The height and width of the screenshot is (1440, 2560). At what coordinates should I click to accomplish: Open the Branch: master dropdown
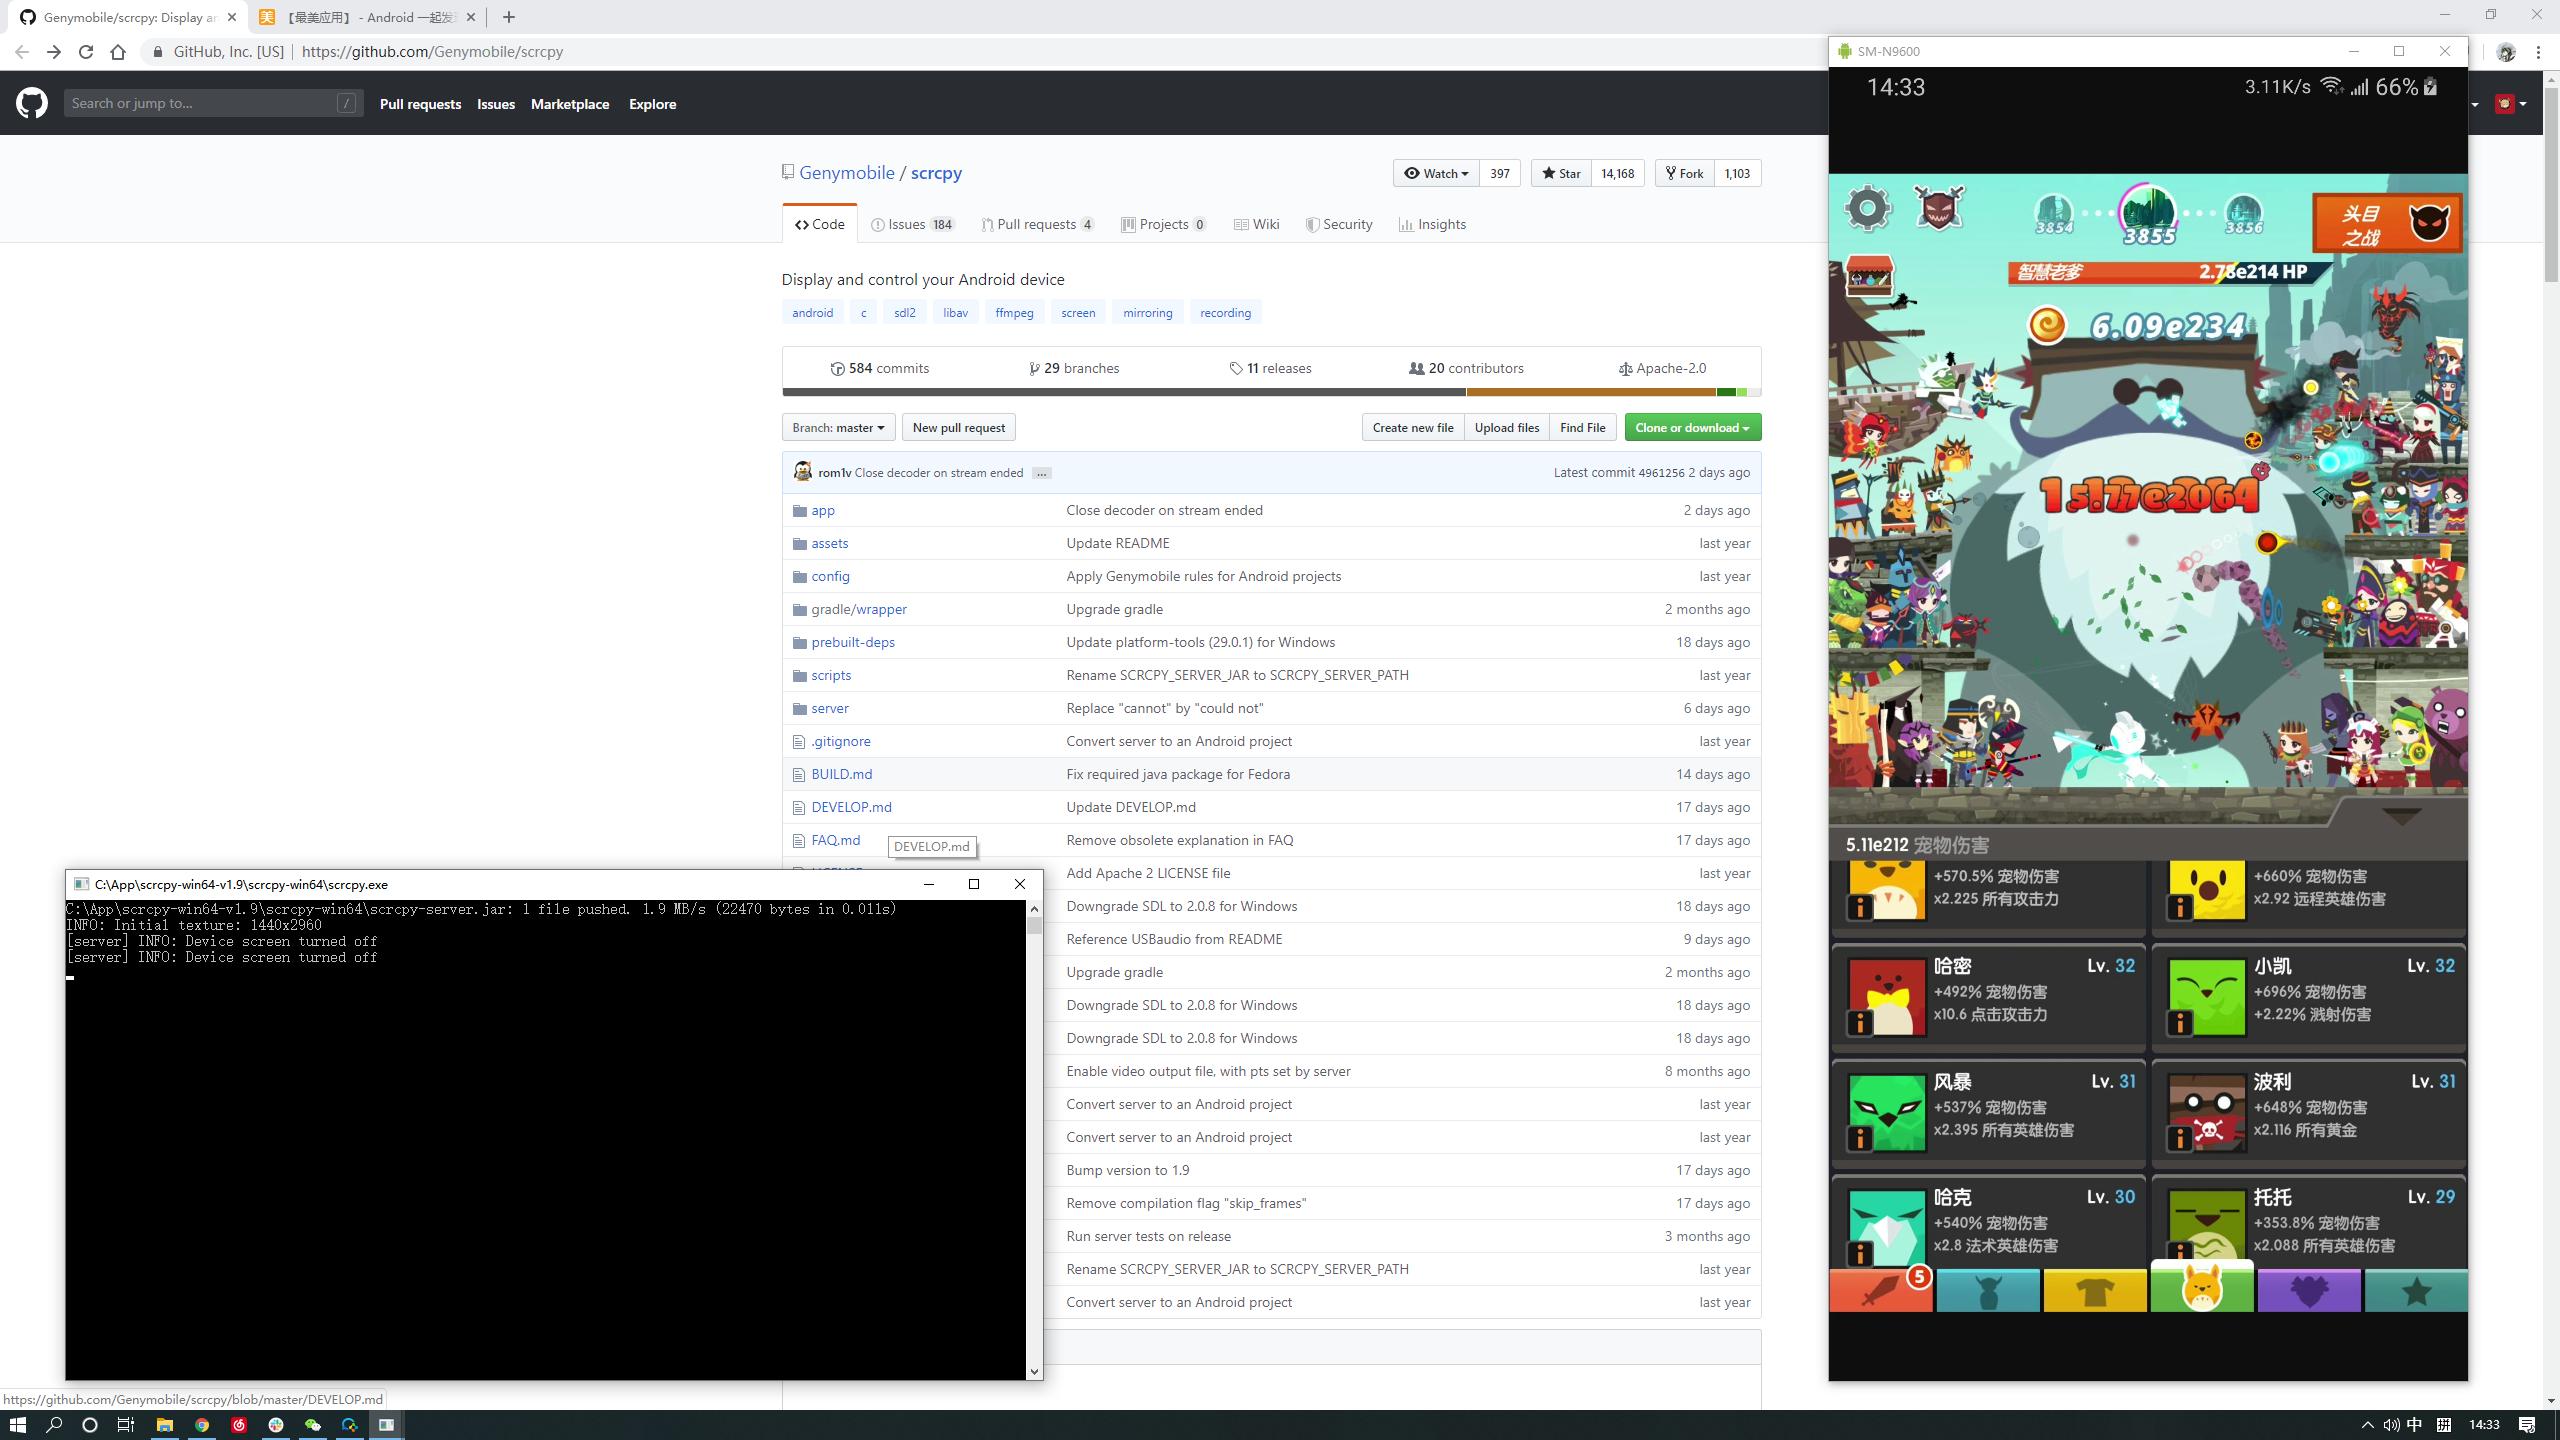[838, 428]
